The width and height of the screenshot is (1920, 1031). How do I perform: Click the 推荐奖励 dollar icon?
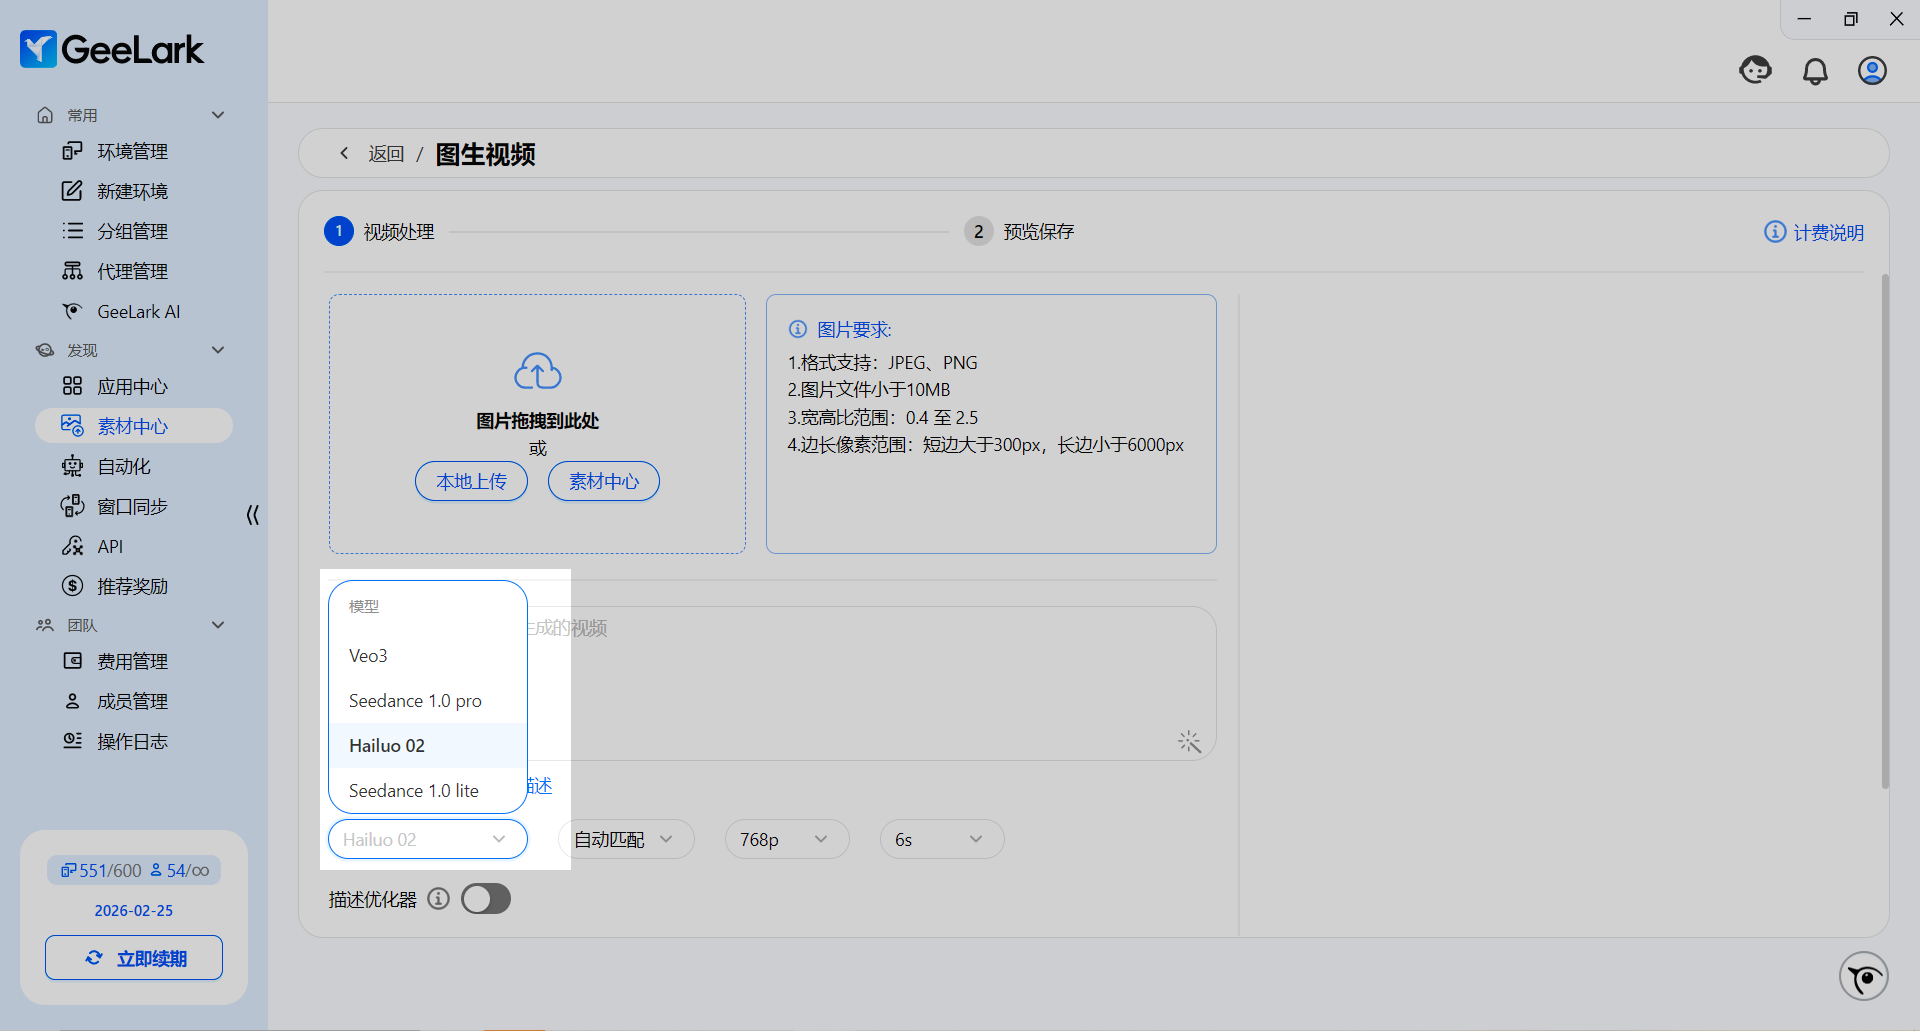72,586
